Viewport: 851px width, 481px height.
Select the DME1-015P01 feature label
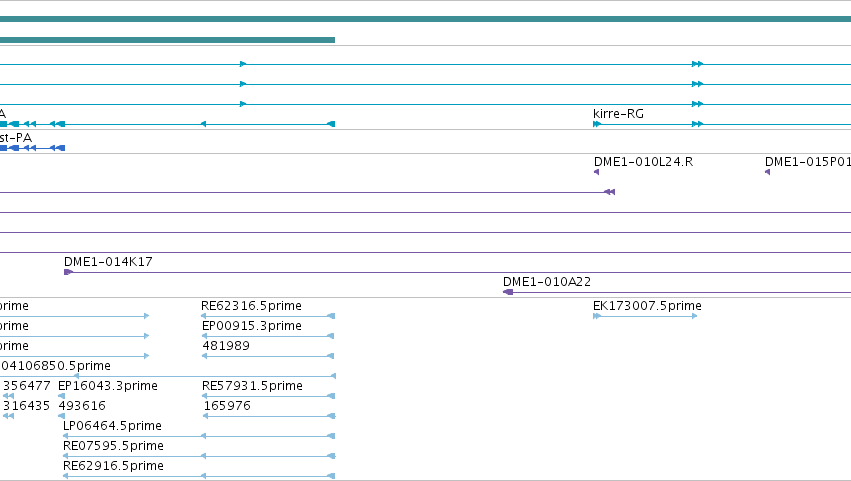click(808, 162)
